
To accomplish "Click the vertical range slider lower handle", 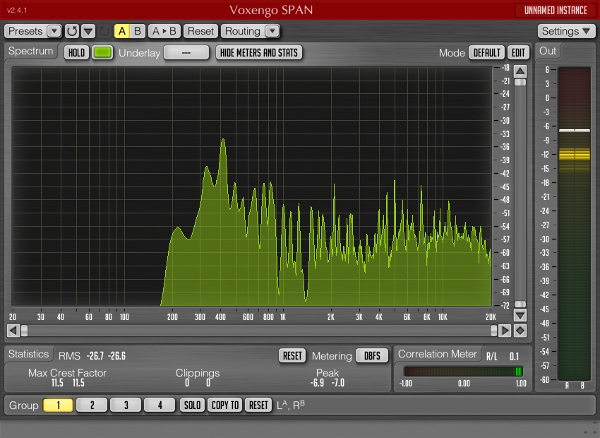I will (520, 304).
